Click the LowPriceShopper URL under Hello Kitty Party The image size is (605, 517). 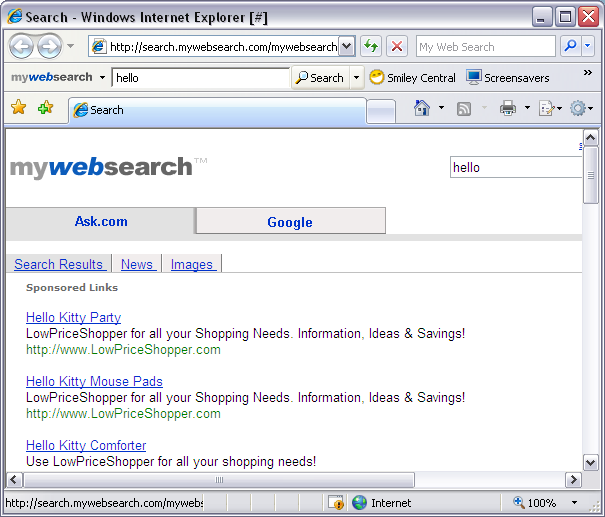tap(123, 350)
